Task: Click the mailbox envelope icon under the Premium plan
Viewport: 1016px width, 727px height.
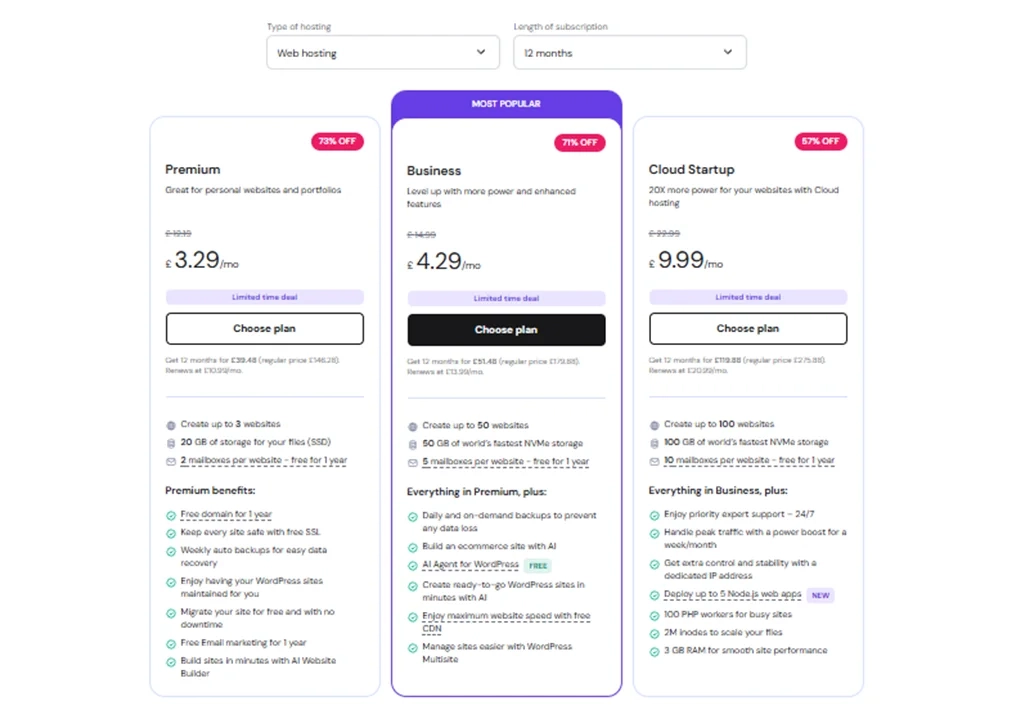Action: [170, 460]
